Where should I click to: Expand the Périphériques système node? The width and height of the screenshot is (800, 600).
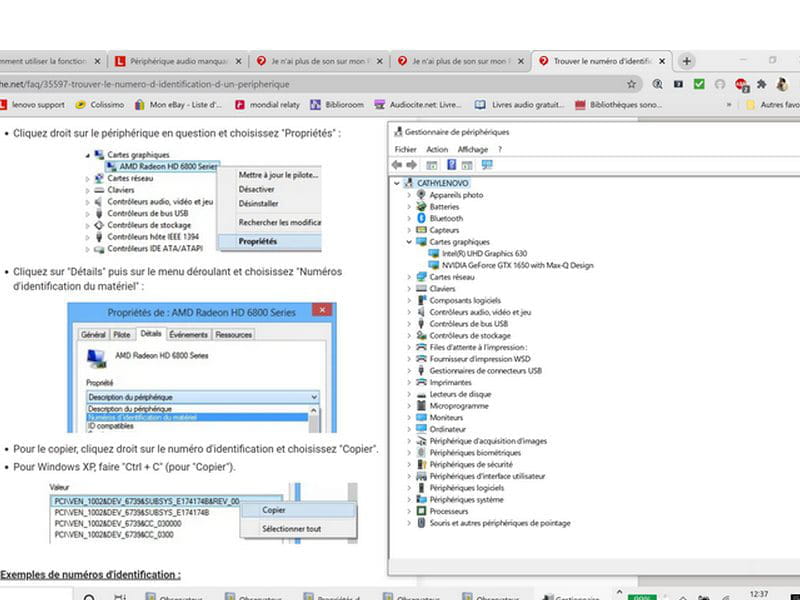coord(409,500)
